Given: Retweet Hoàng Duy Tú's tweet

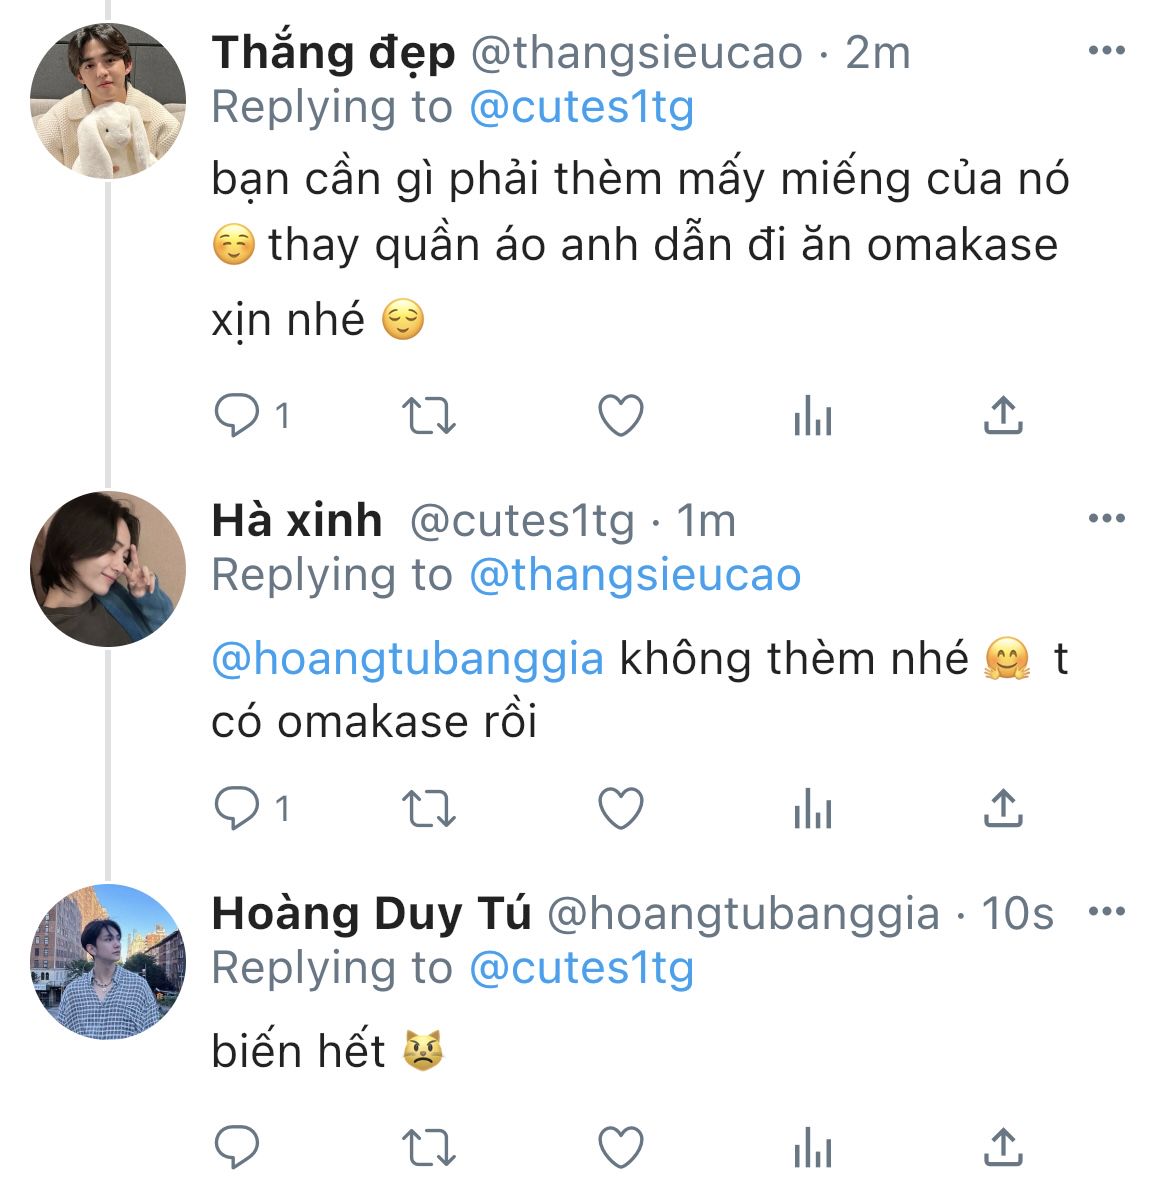Looking at the screenshot, I should [x=428, y=1146].
